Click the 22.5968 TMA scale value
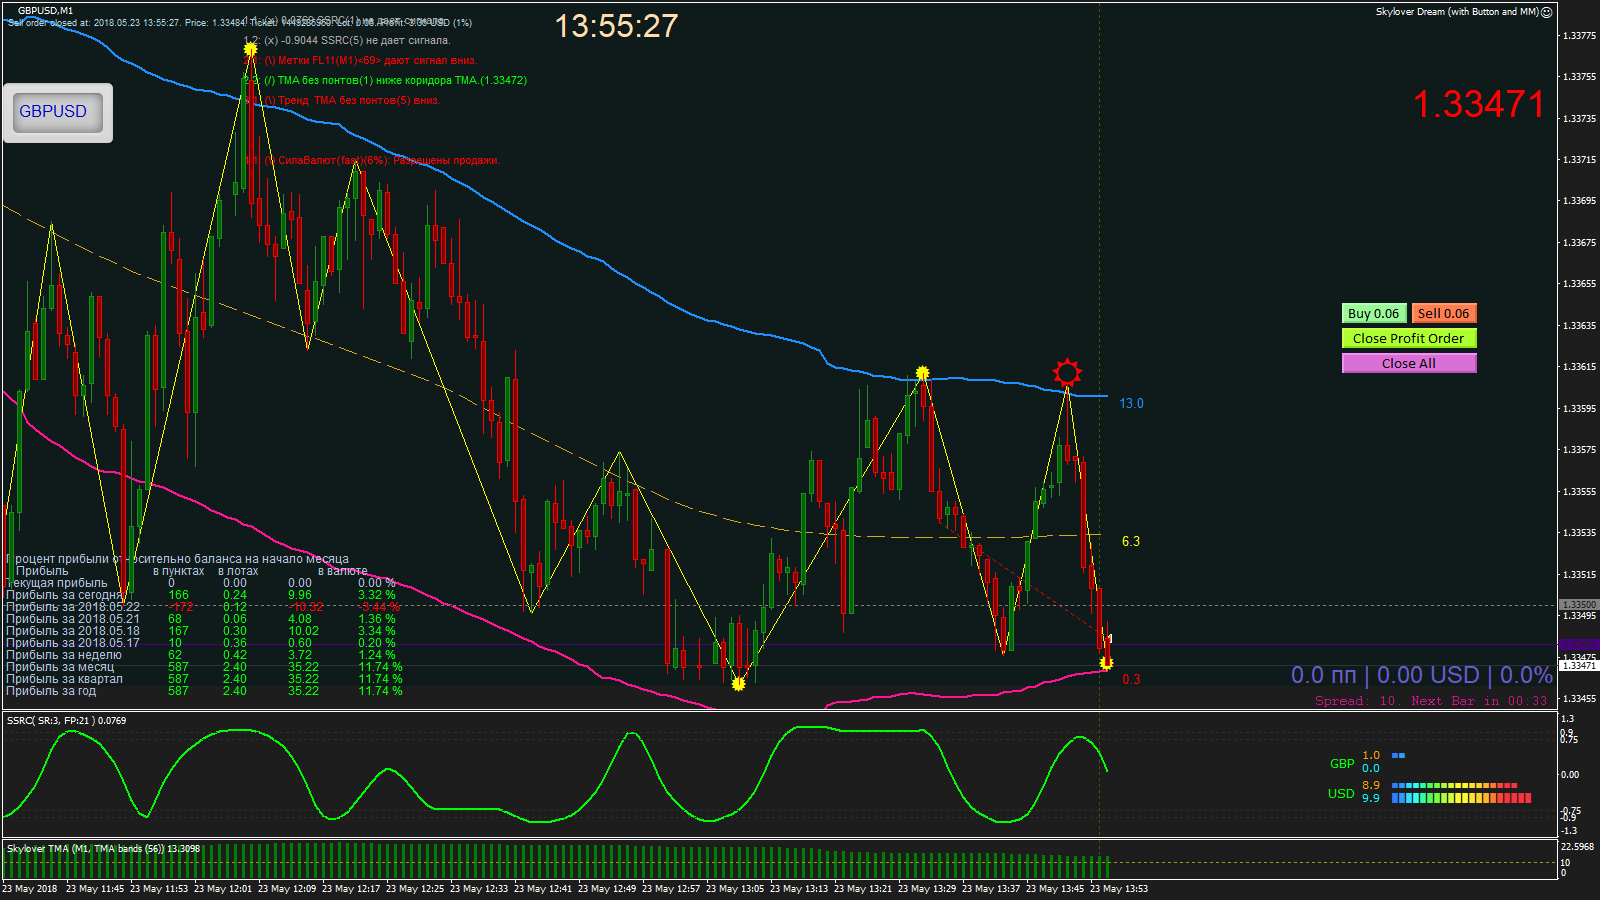 point(1577,846)
